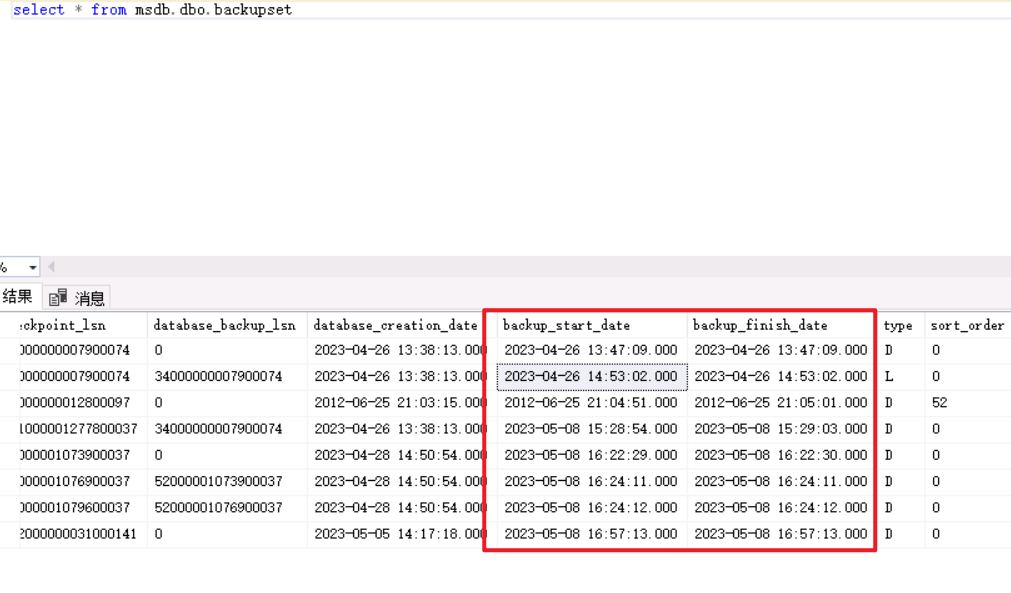Click the backup_start_date column header
The image size is (1011, 593).
click(592, 326)
